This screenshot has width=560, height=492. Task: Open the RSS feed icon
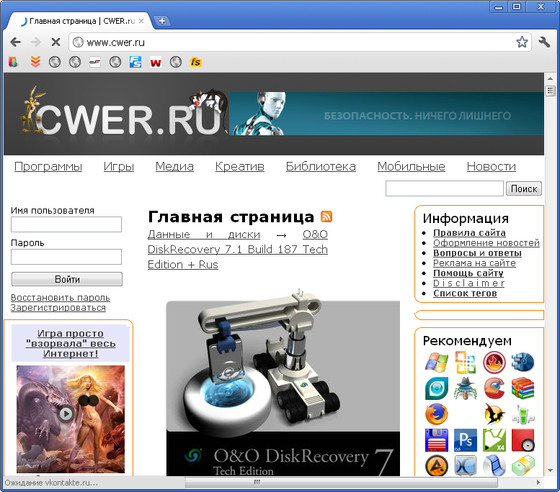click(x=326, y=217)
